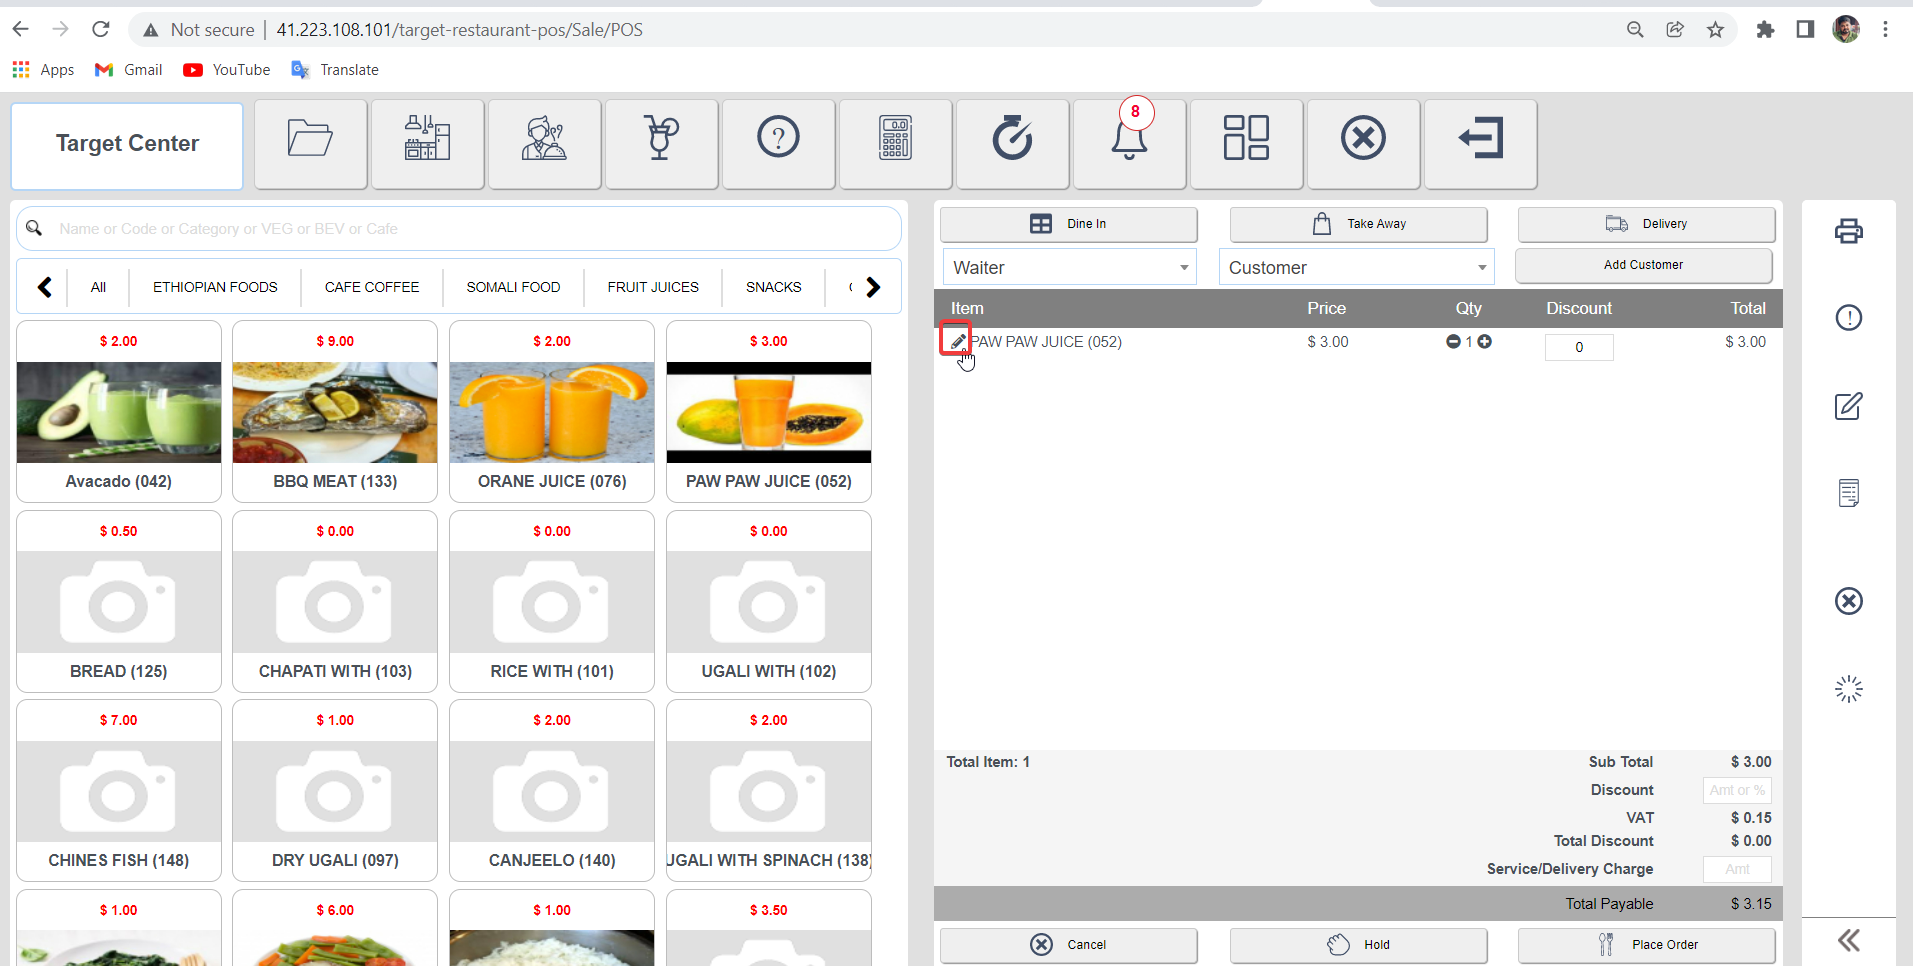1913x966 pixels.
Task: Select the All category tab
Action: (98, 287)
